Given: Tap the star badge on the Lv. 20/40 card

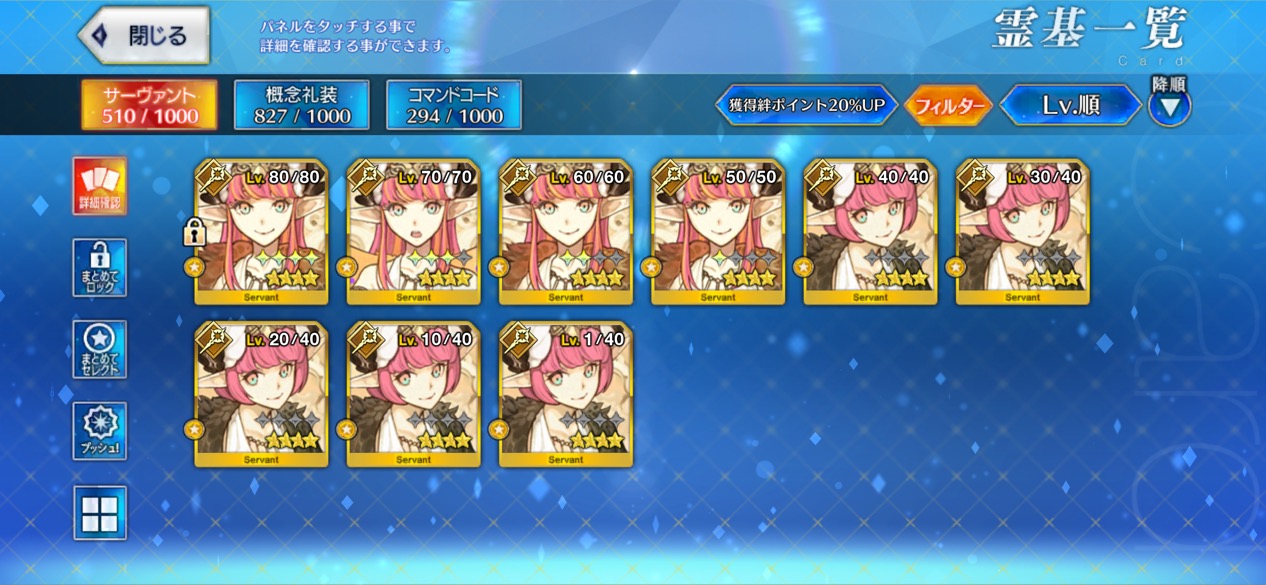Looking at the screenshot, I should pyautogui.click(x=194, y=429).
